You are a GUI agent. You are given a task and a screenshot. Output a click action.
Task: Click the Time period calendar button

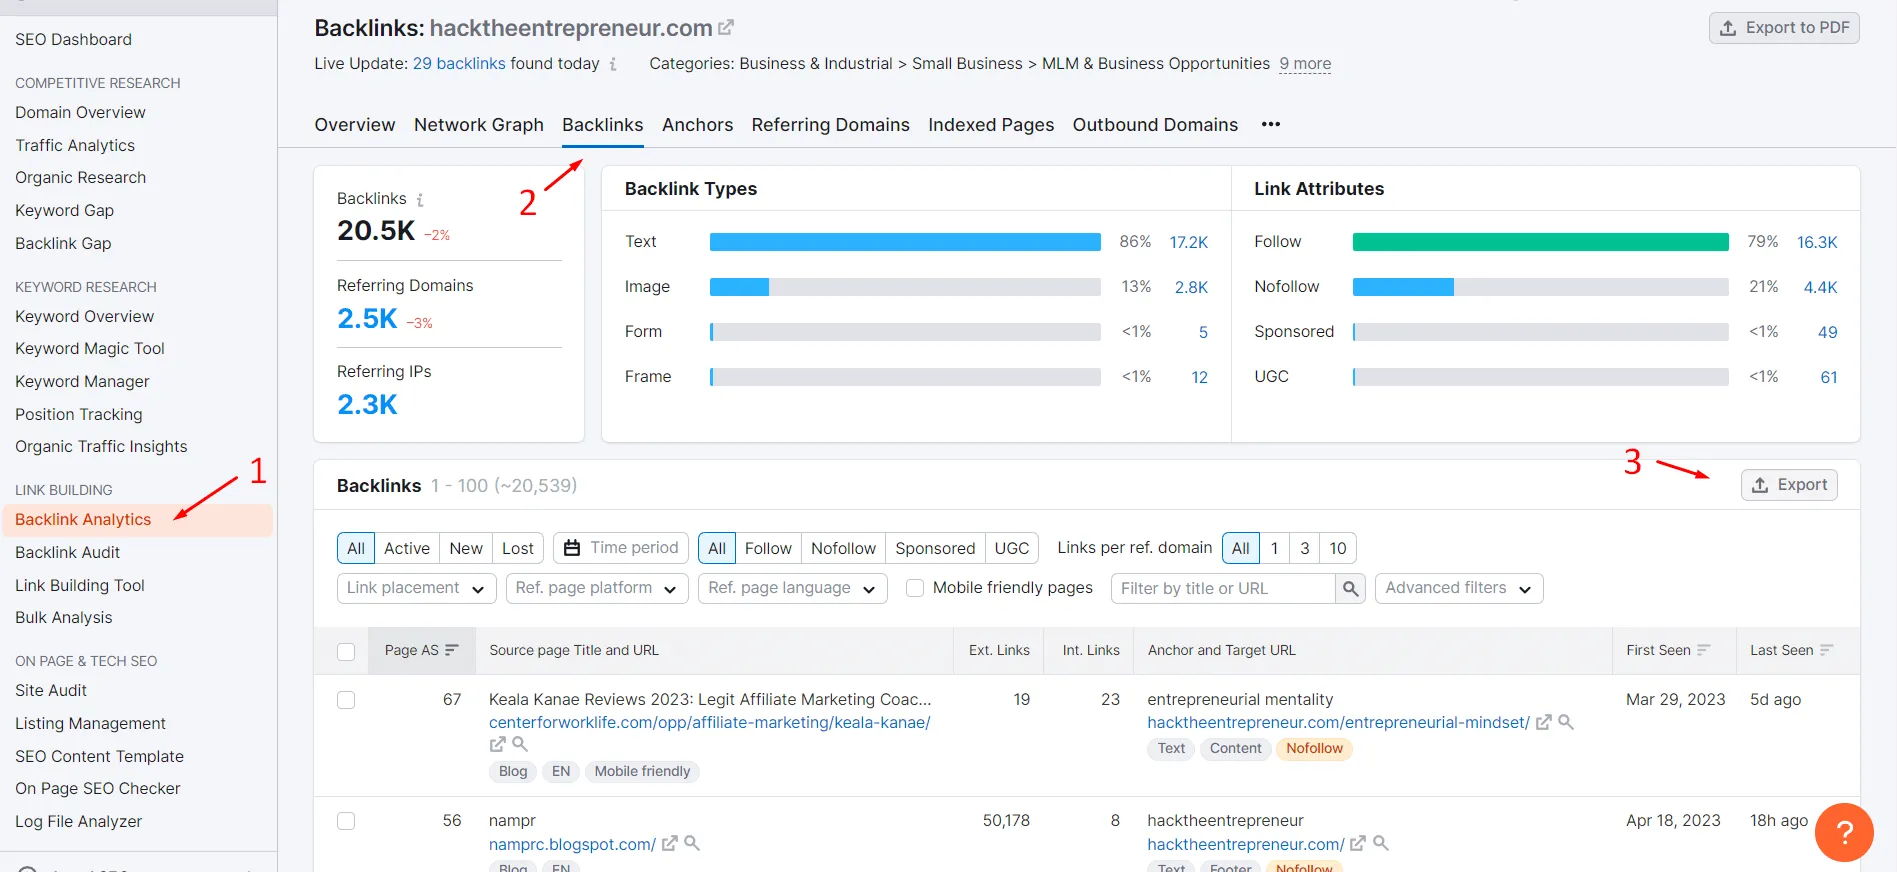point(621,548)
